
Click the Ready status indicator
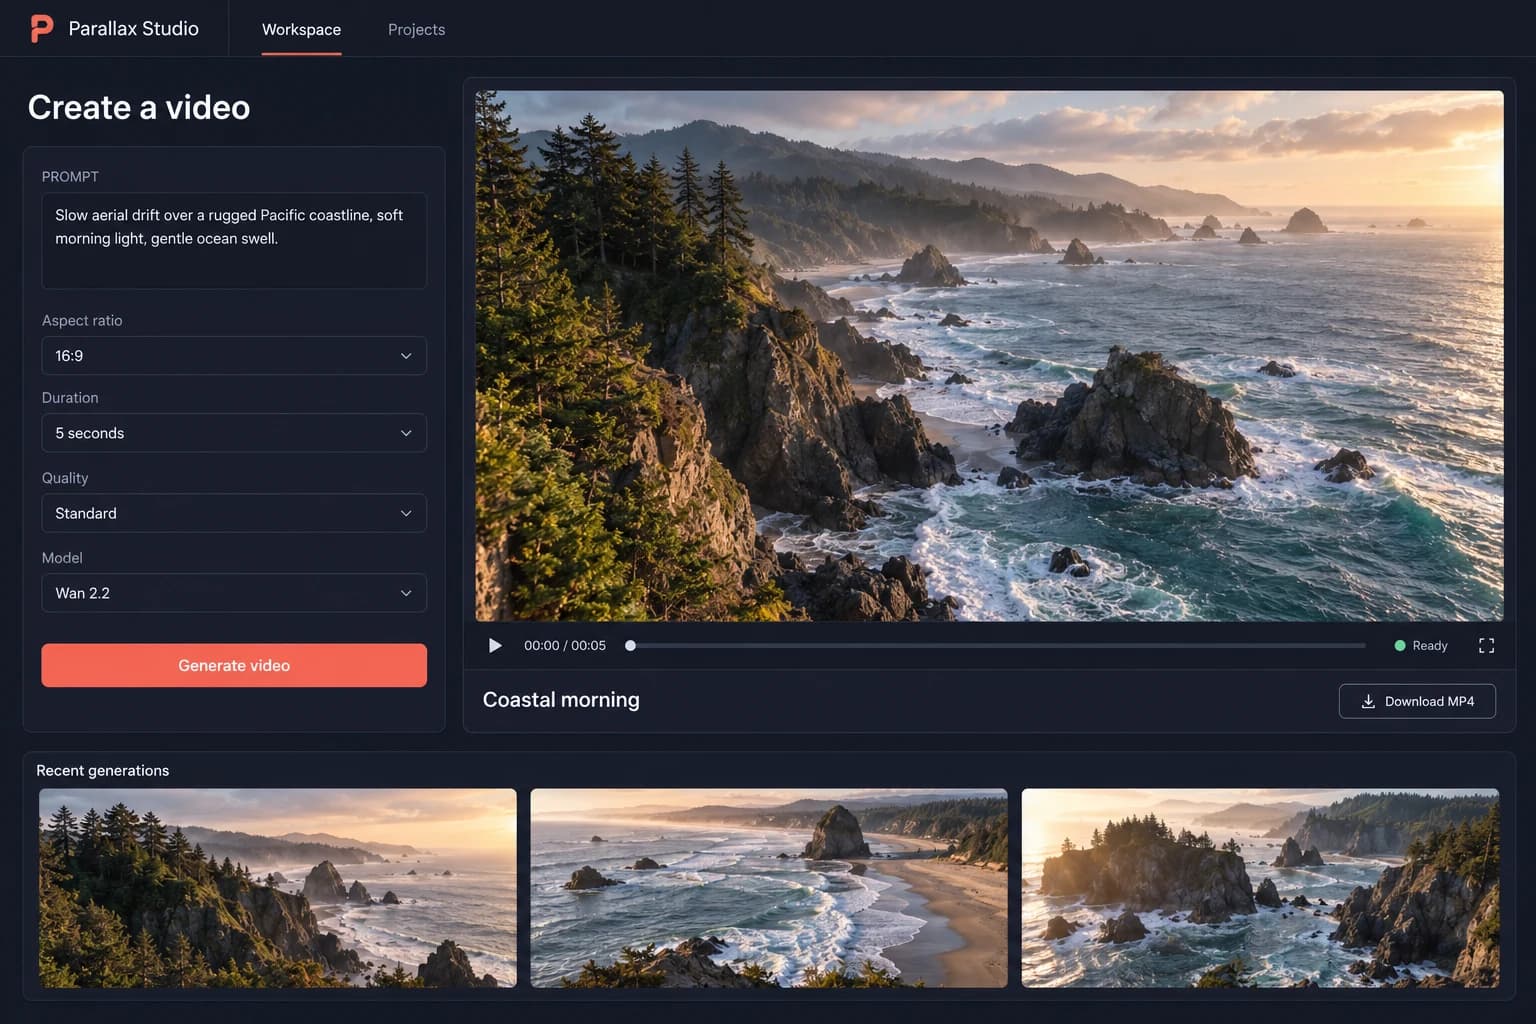click(x=1421, y=646)
